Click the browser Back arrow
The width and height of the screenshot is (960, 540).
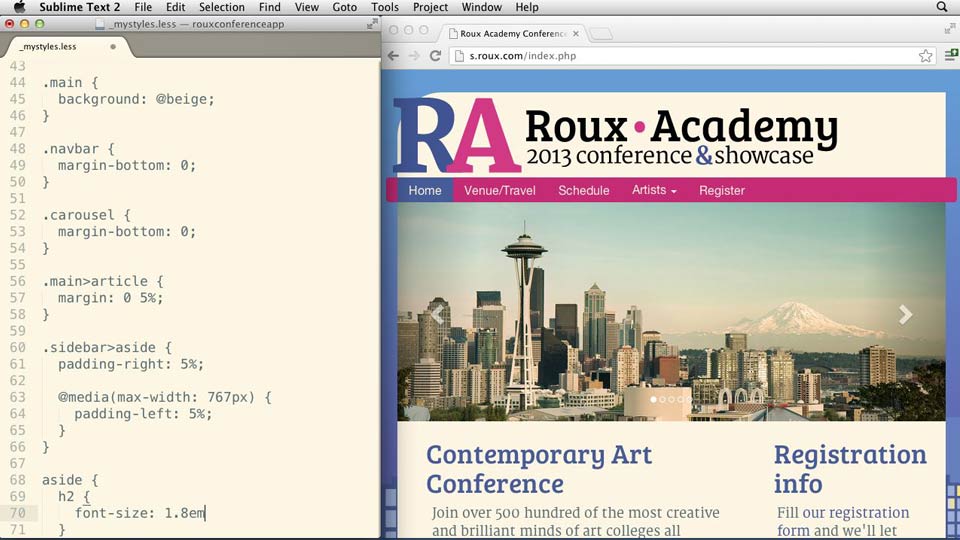click(x=393, y=56)
